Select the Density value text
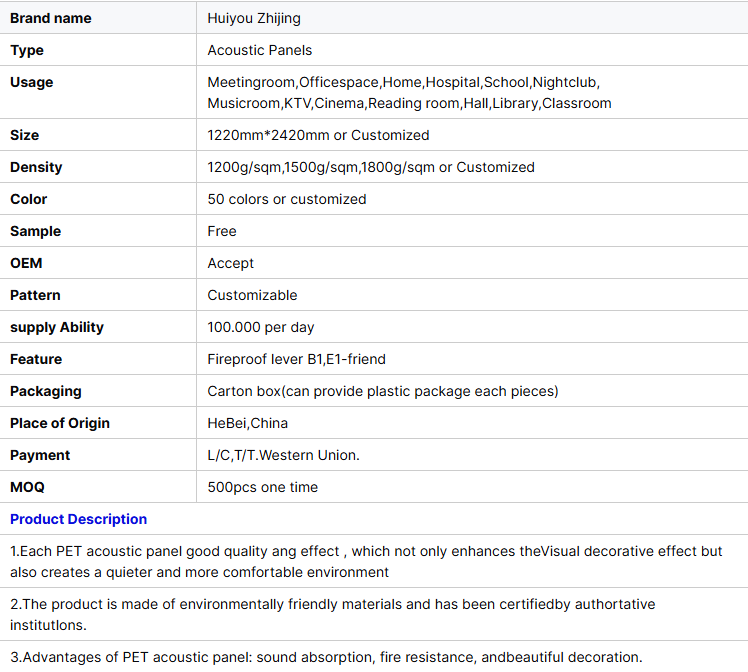Image resolution: width=748 pixels, height=672 pixels. pos(371,167)
